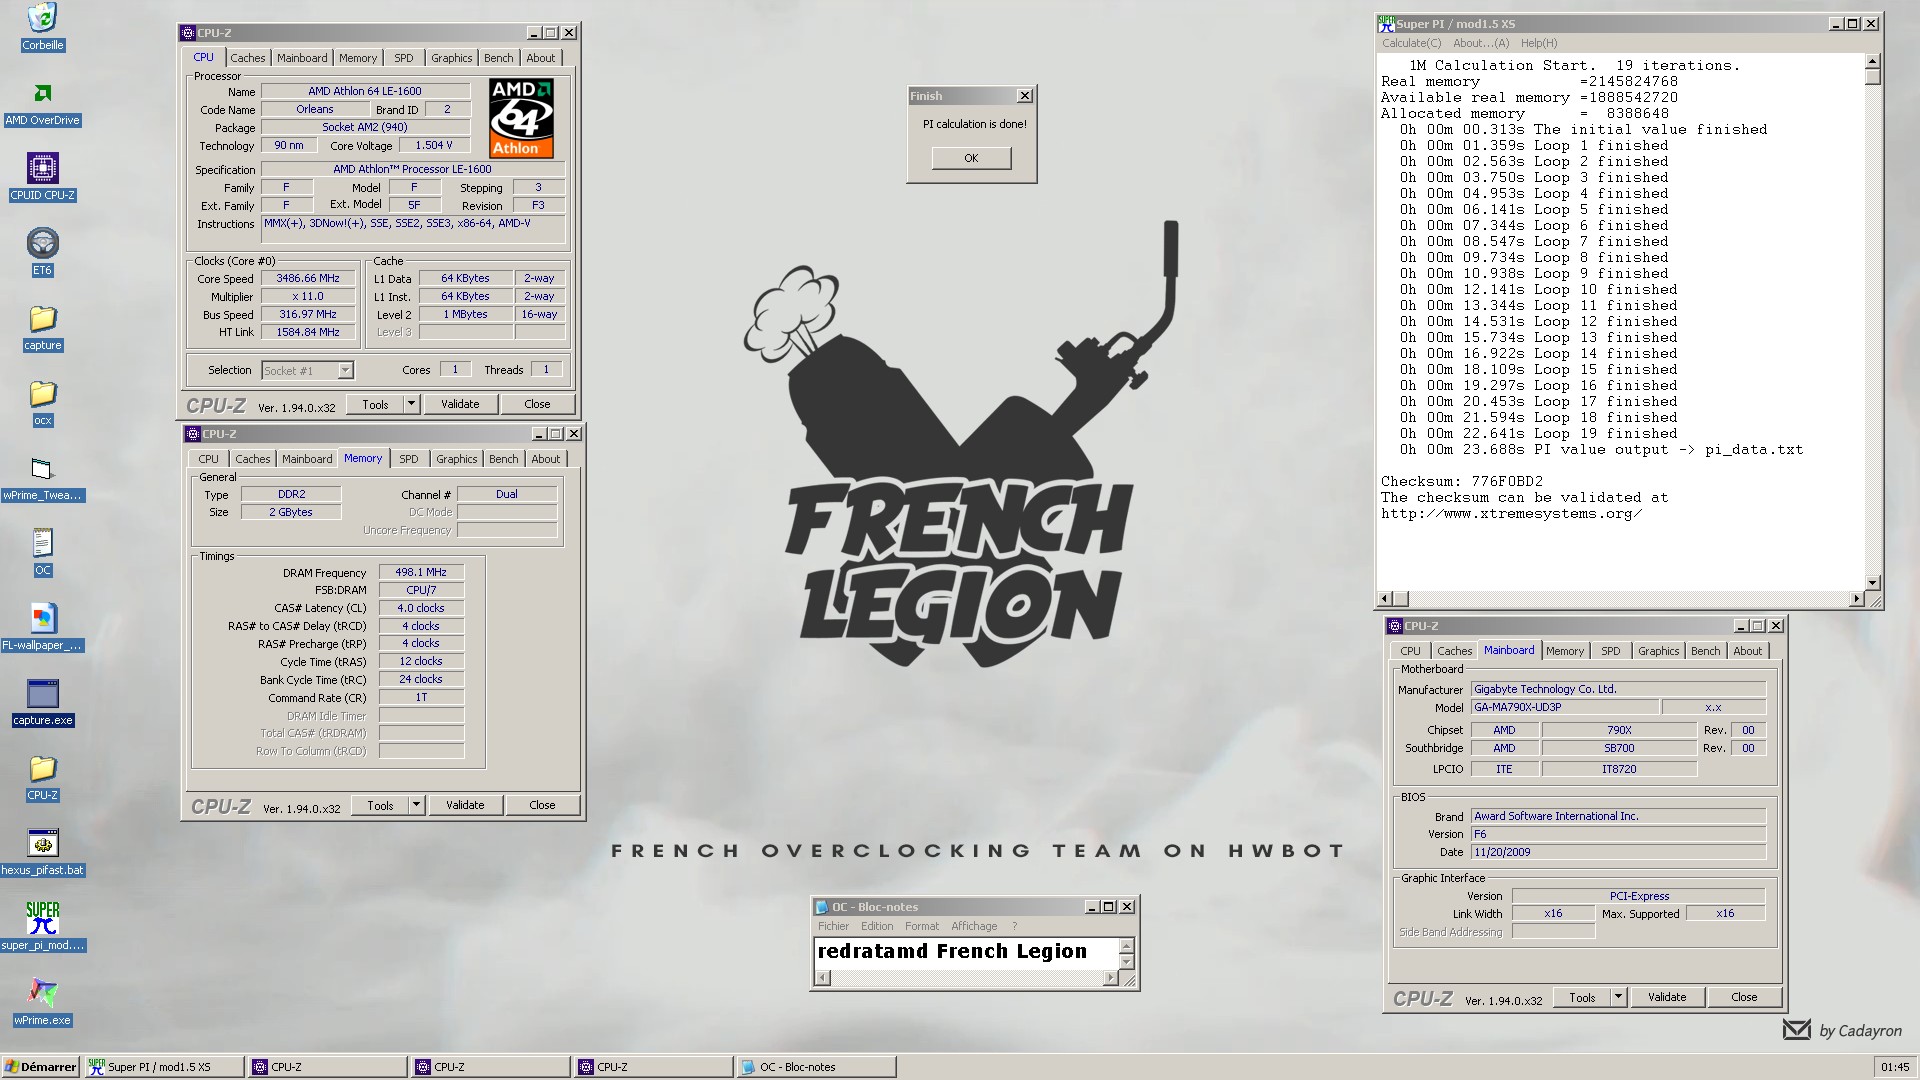The width and height of the screenshot is (1920, 1080).
Task: Select OC - Bloc-notes taskbar button
Action: pos(815,1067)
